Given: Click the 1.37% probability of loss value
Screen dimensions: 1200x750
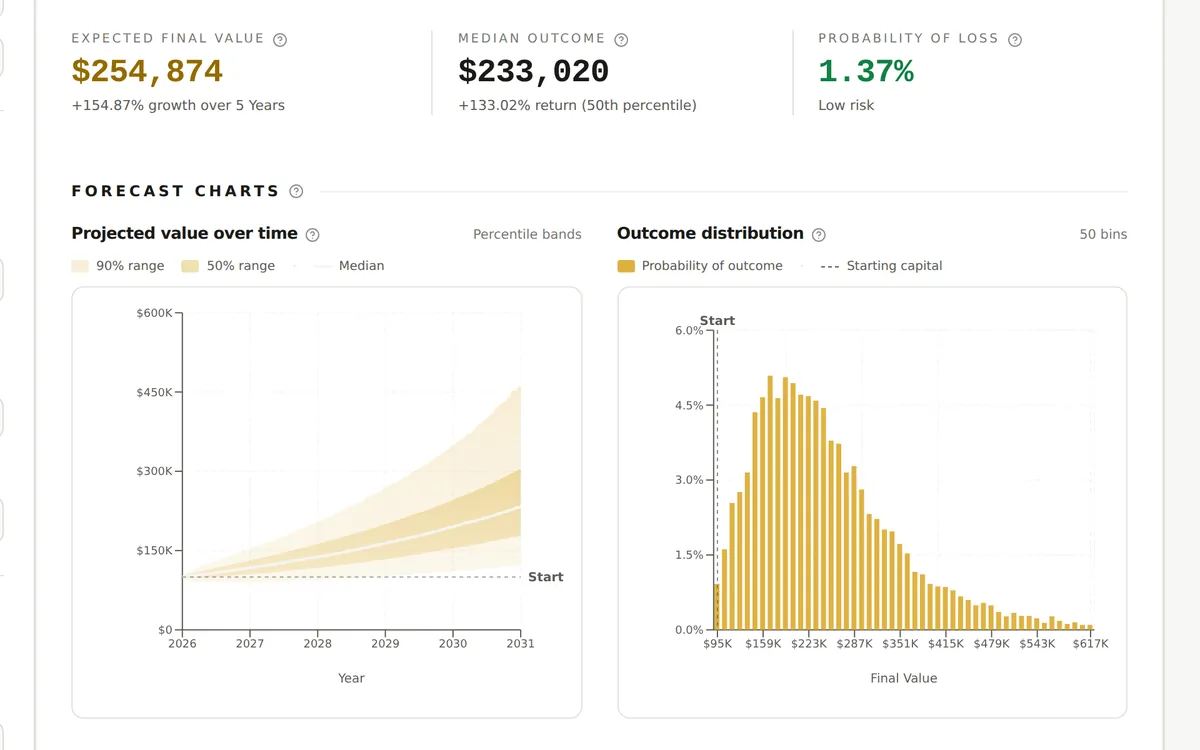Looking at the screenshot, I should [x=866, y=71].
